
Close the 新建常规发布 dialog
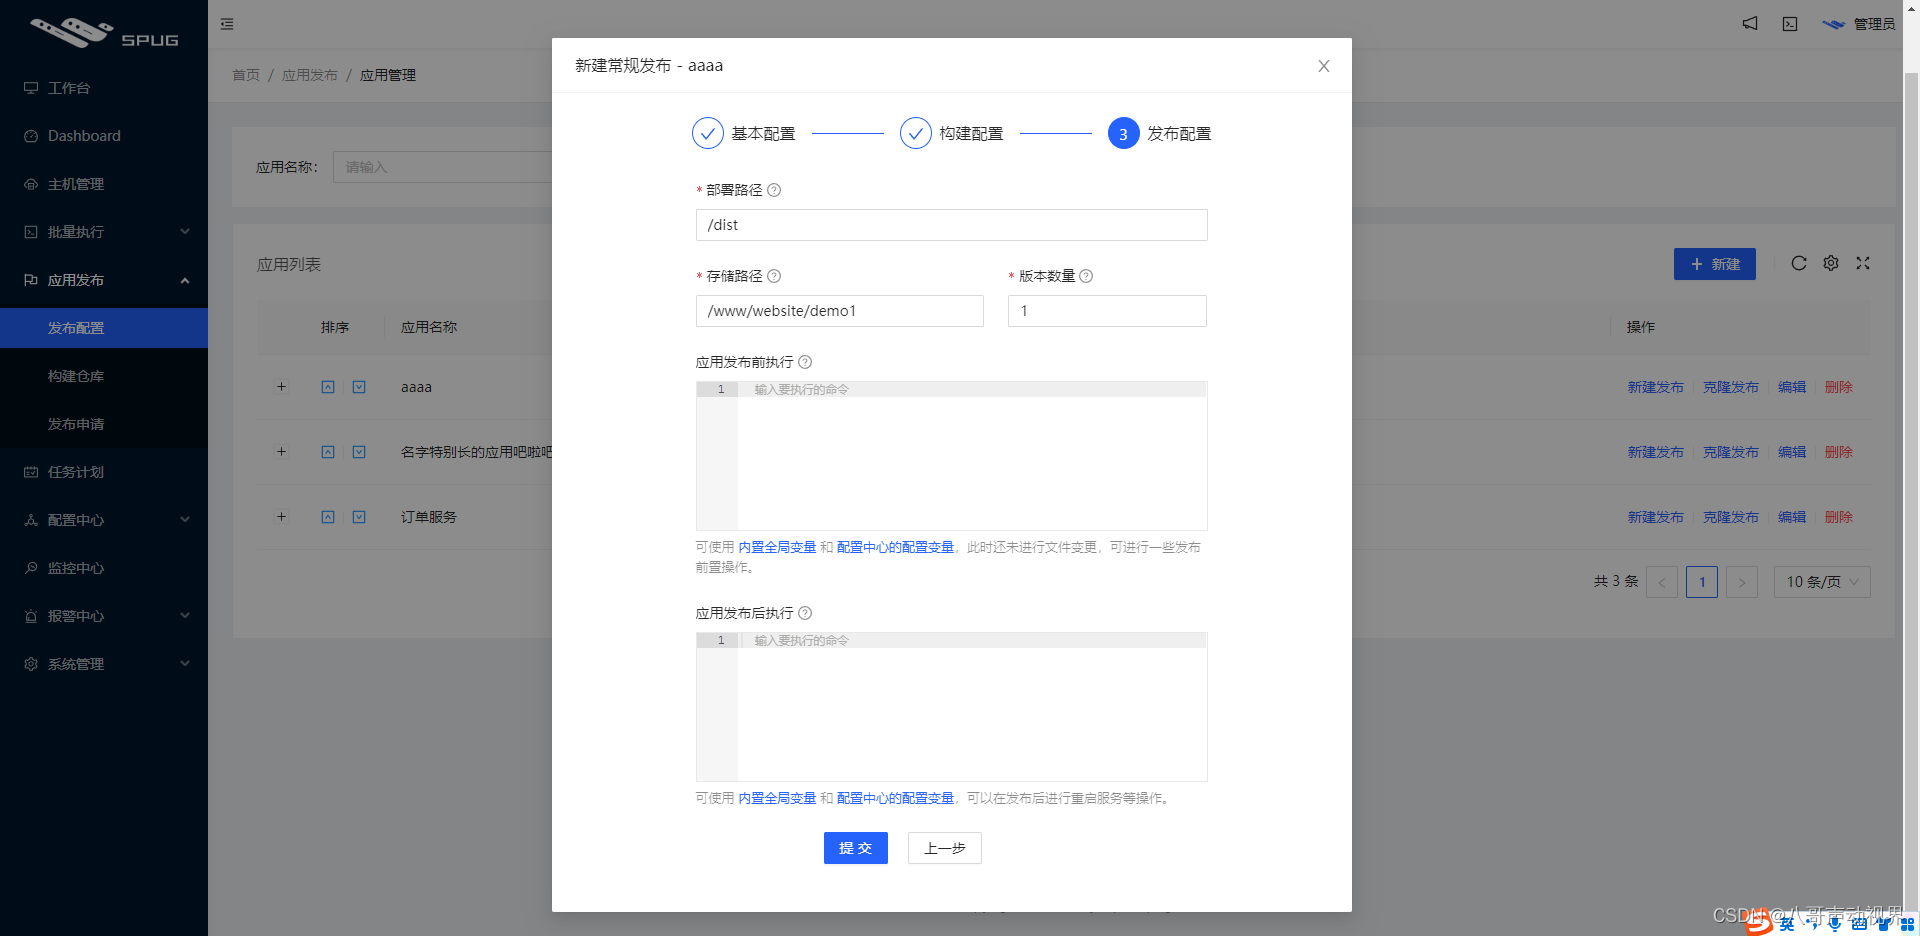1323,66
